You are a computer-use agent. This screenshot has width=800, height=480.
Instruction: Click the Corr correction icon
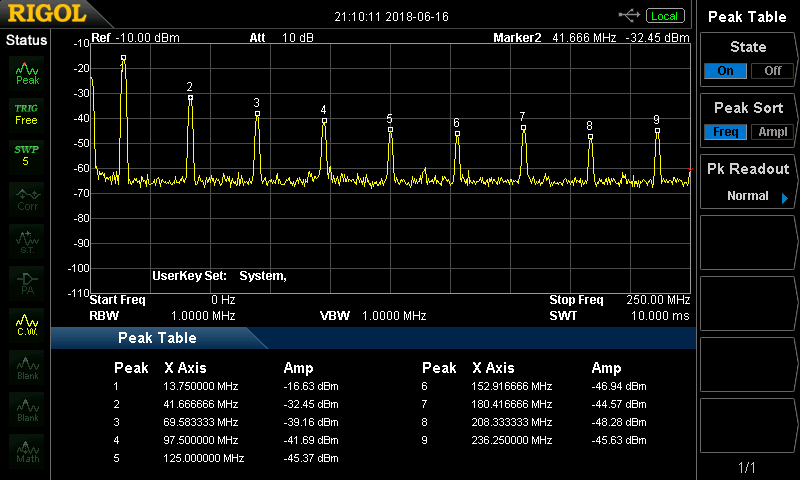(x=27, y=198)
